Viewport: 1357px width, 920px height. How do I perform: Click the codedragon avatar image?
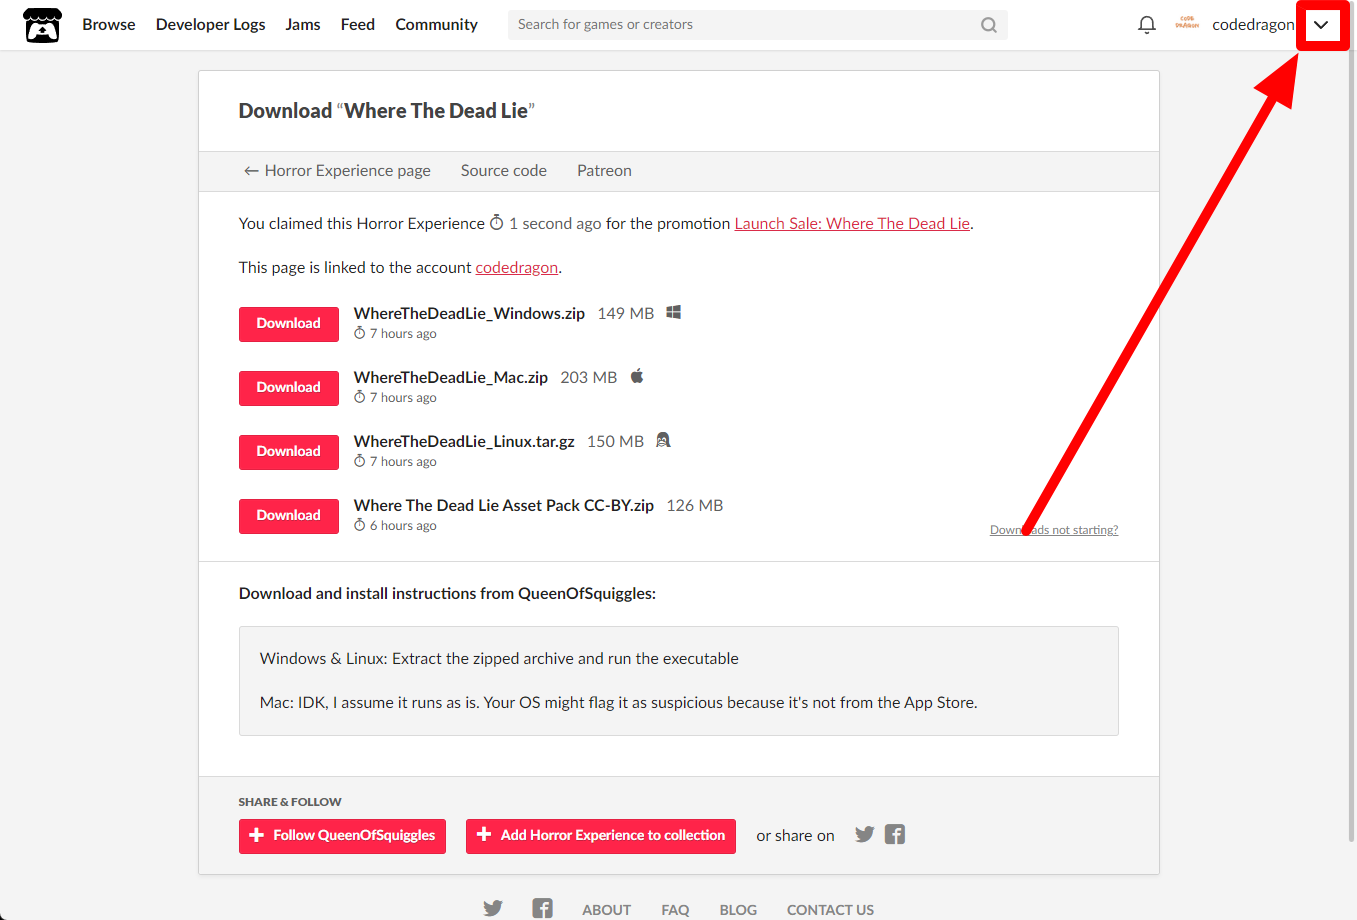(x=1187, y=24)
